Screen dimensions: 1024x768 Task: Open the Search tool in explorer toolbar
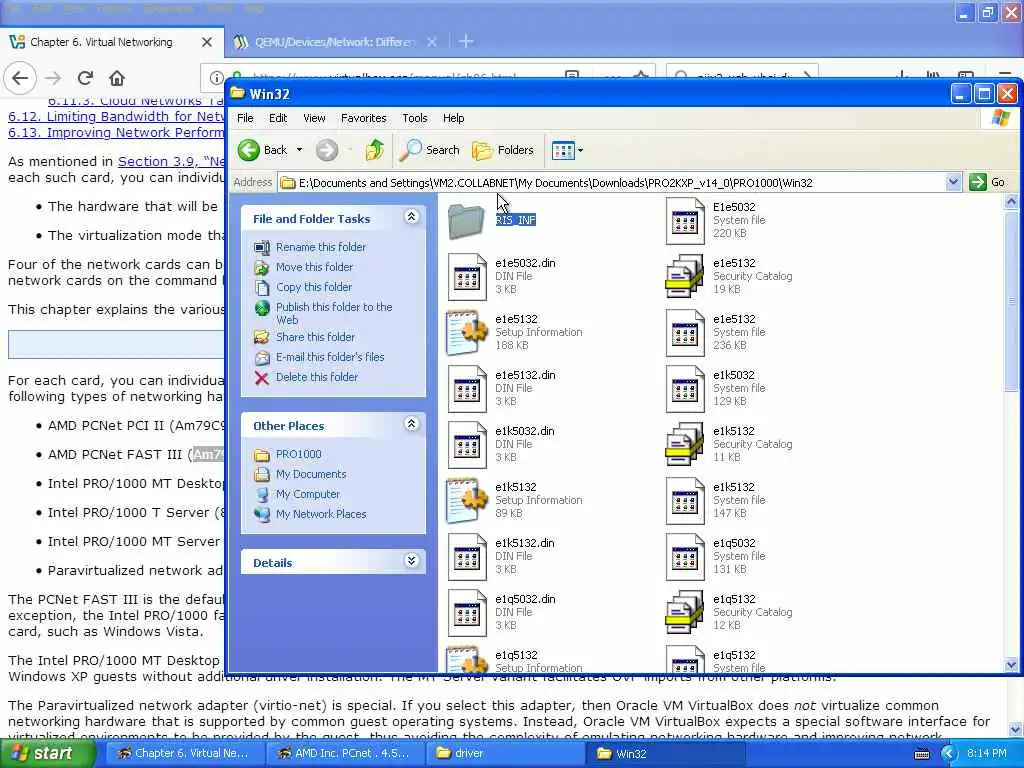(x=430, y=150)
